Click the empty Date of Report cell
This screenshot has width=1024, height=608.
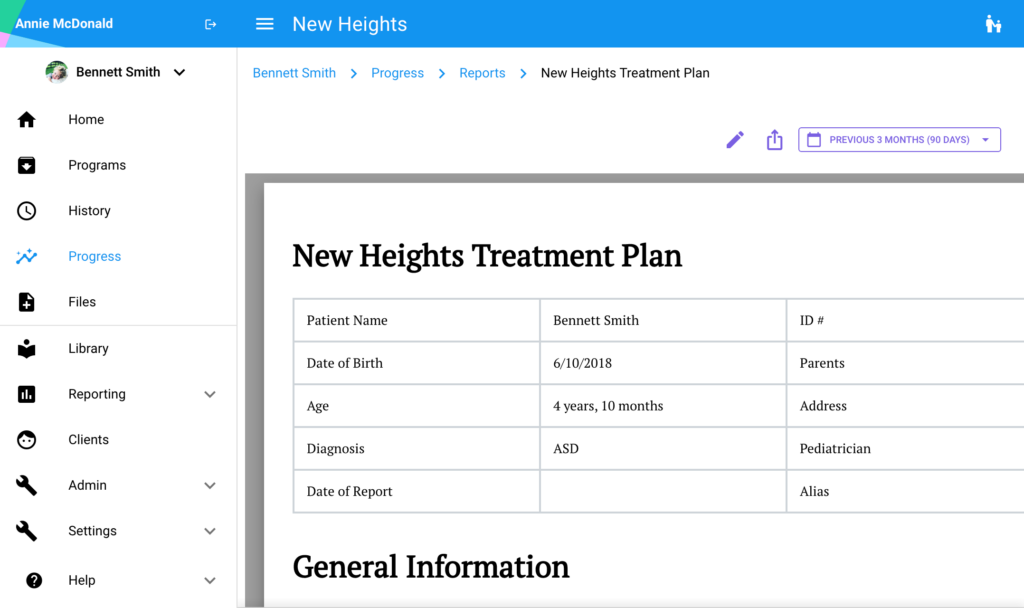pyautogui.click(x=662, y=492)
